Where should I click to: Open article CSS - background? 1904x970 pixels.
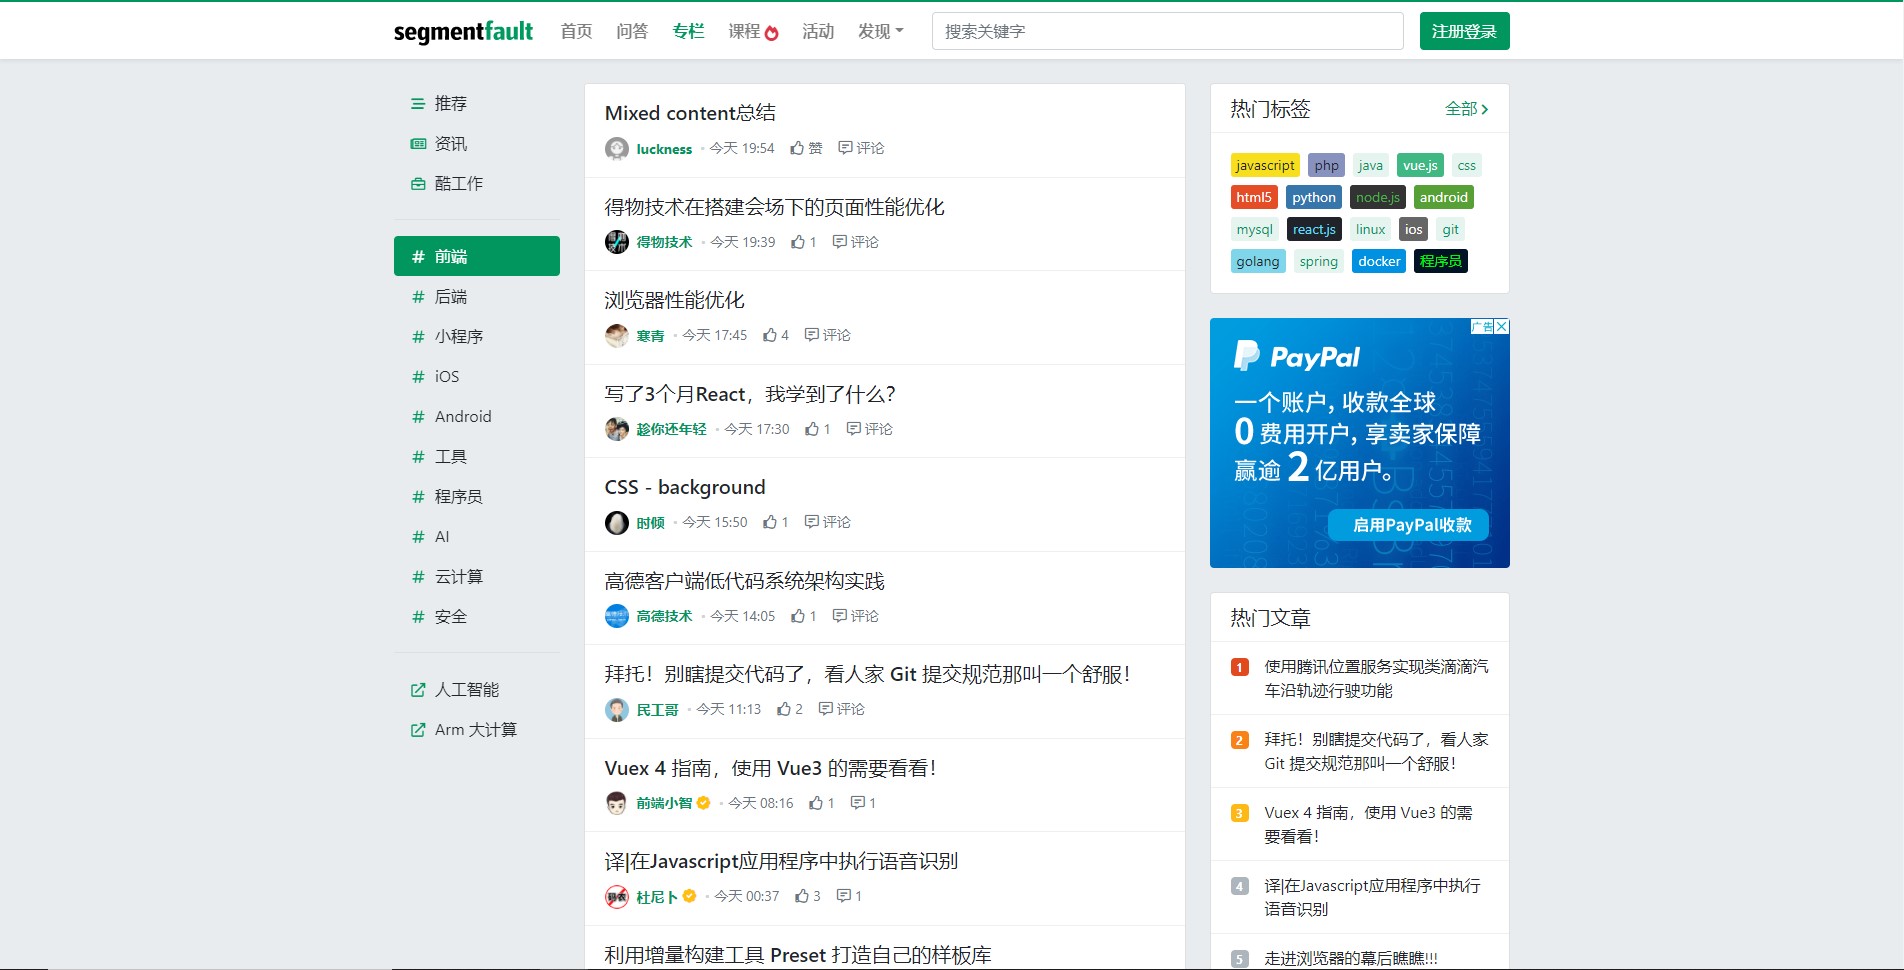[685, 487]
